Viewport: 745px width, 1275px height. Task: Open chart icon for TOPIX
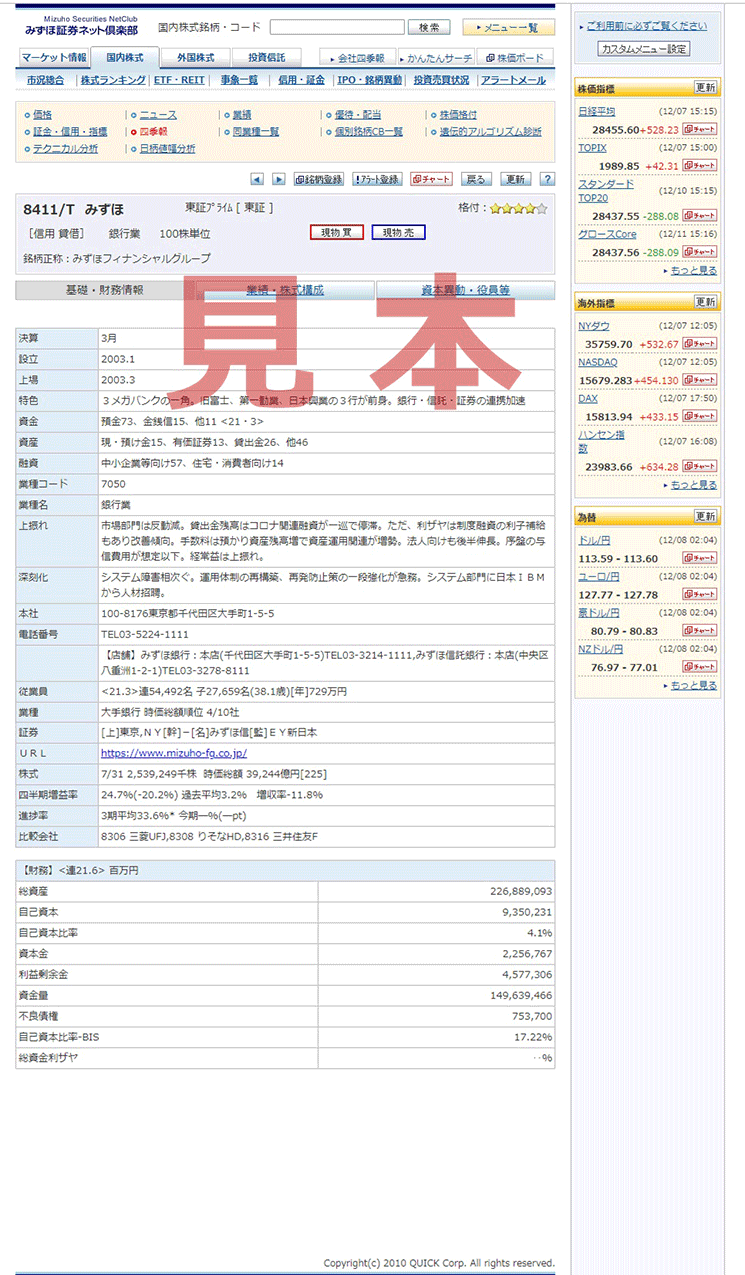click(700, 166)
